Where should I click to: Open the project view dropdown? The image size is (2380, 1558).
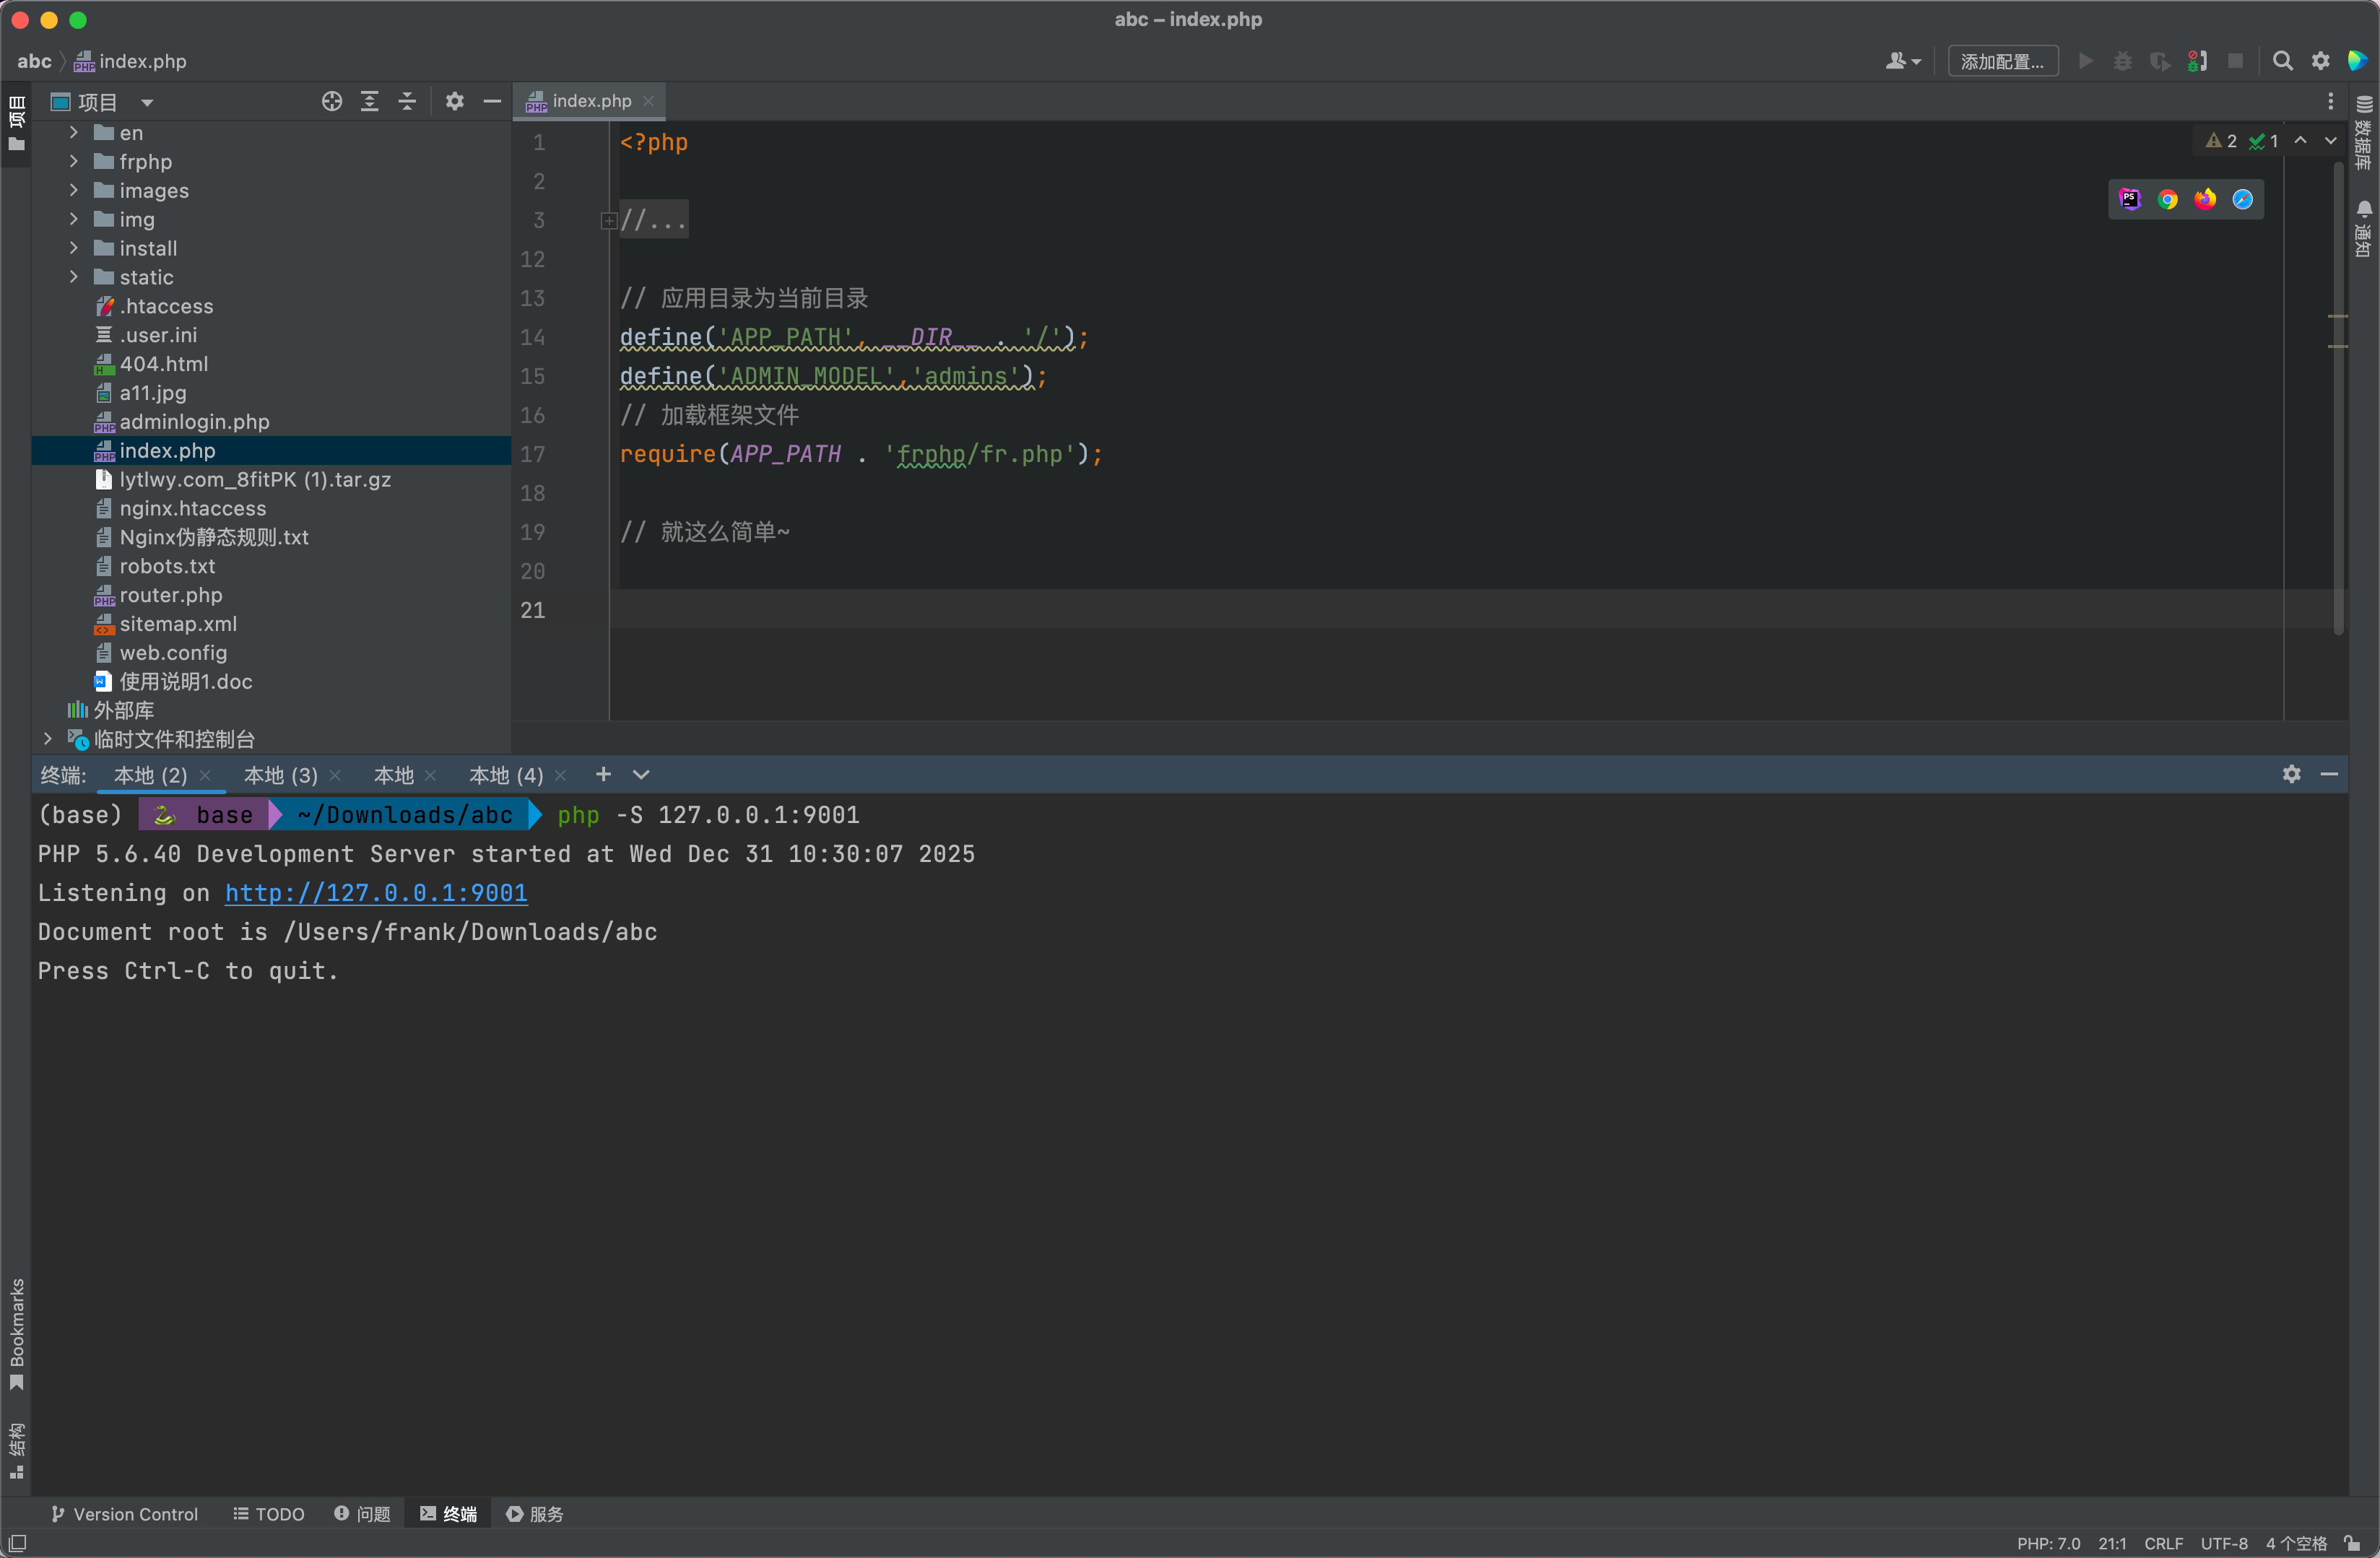point(147,102)
